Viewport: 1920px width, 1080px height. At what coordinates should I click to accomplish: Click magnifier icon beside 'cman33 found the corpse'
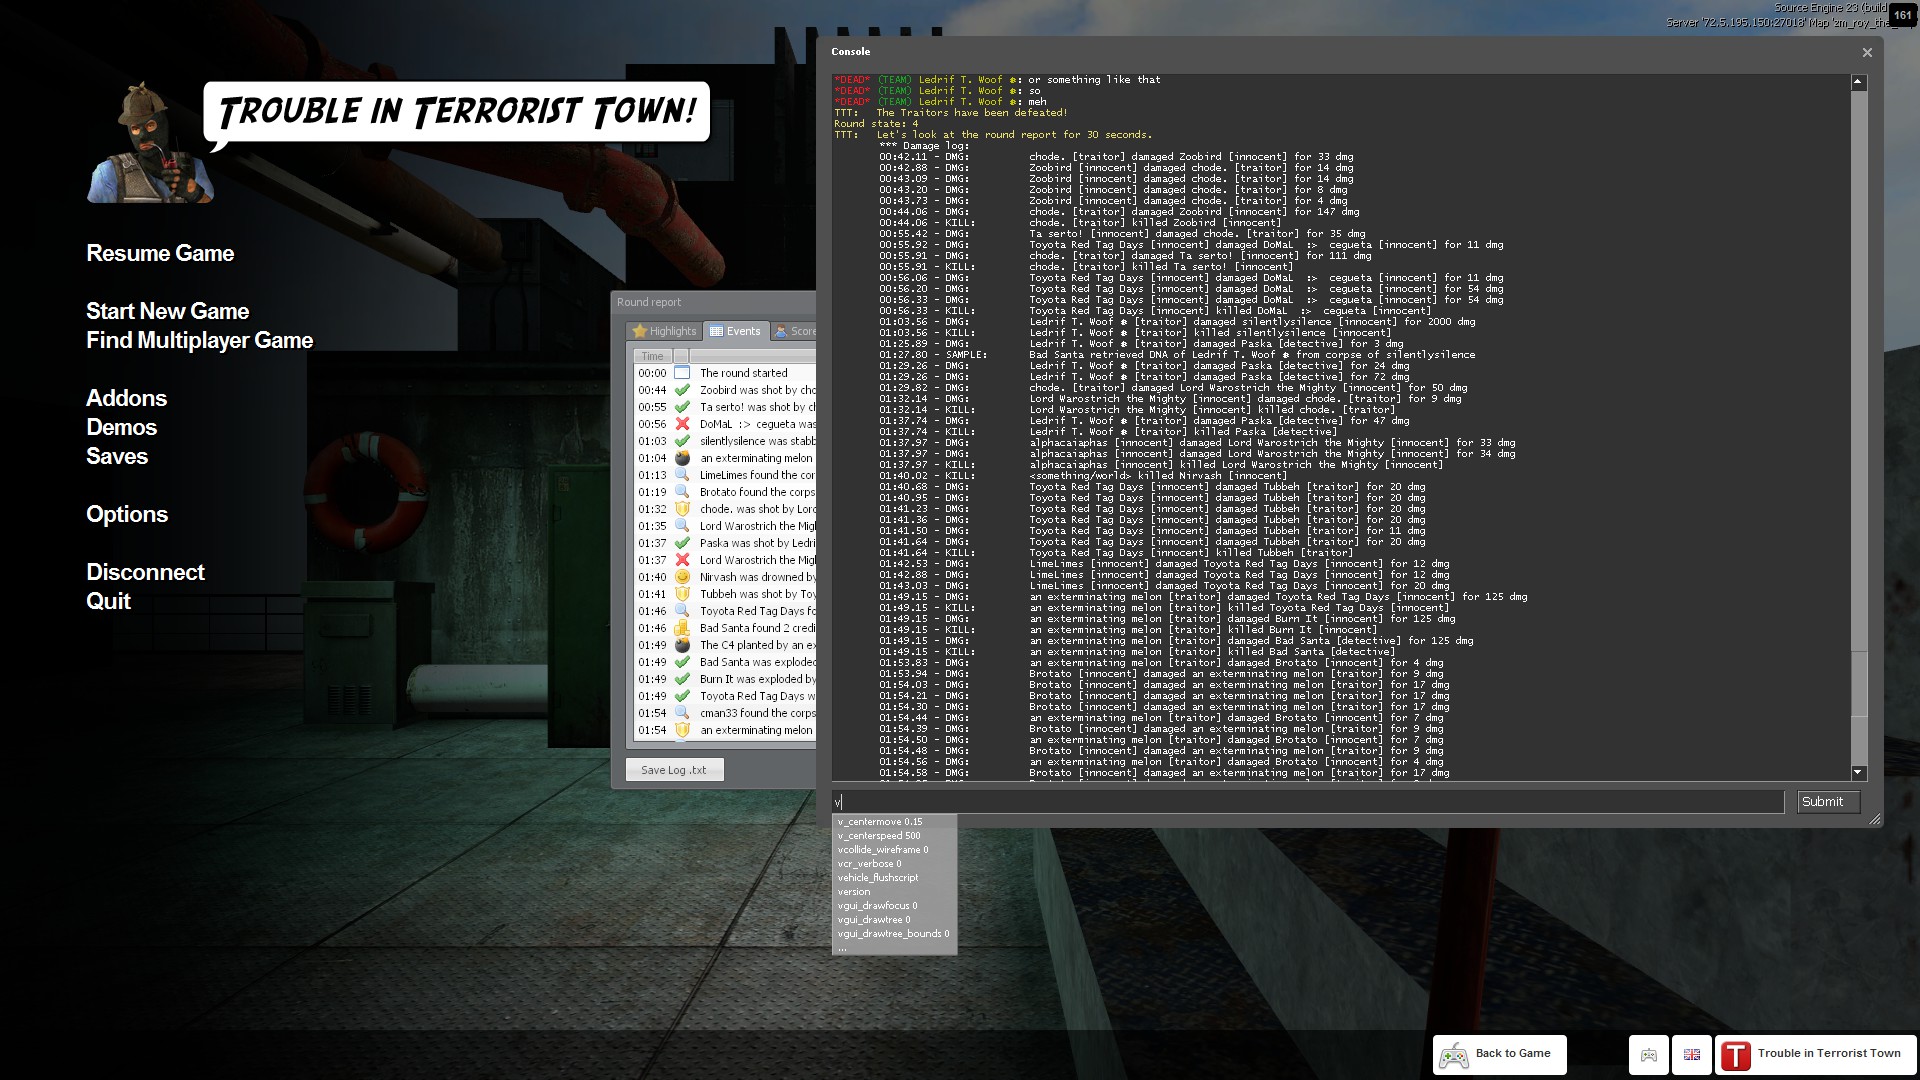point(682,713)
